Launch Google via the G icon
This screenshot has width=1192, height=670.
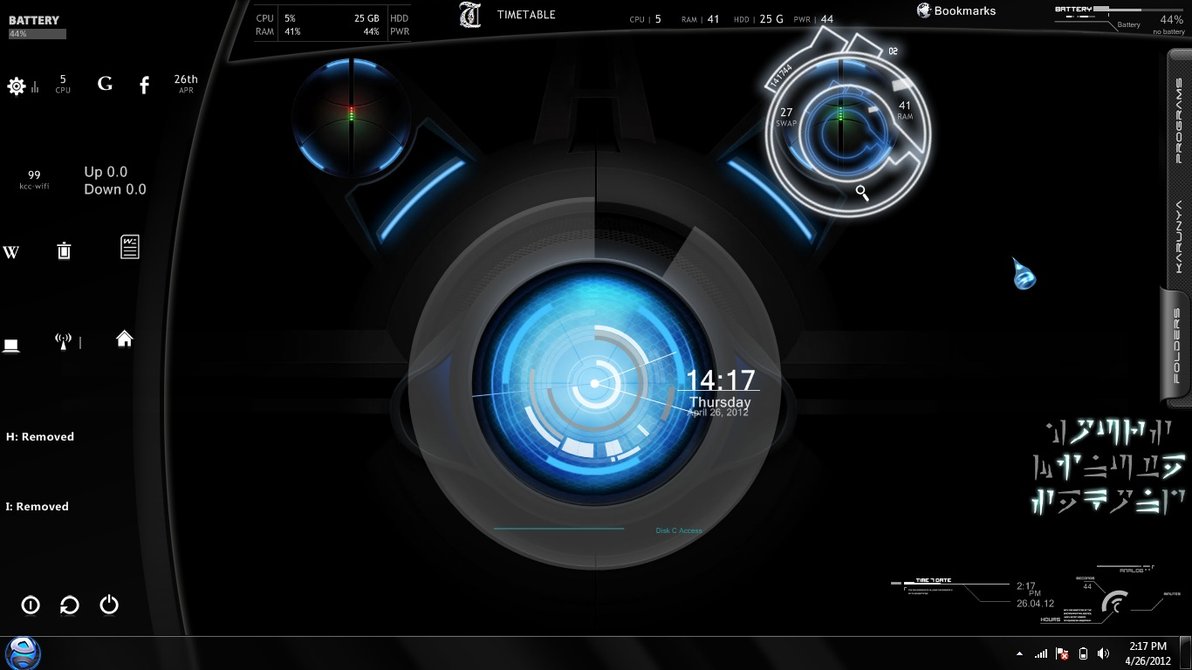[105, 84]
